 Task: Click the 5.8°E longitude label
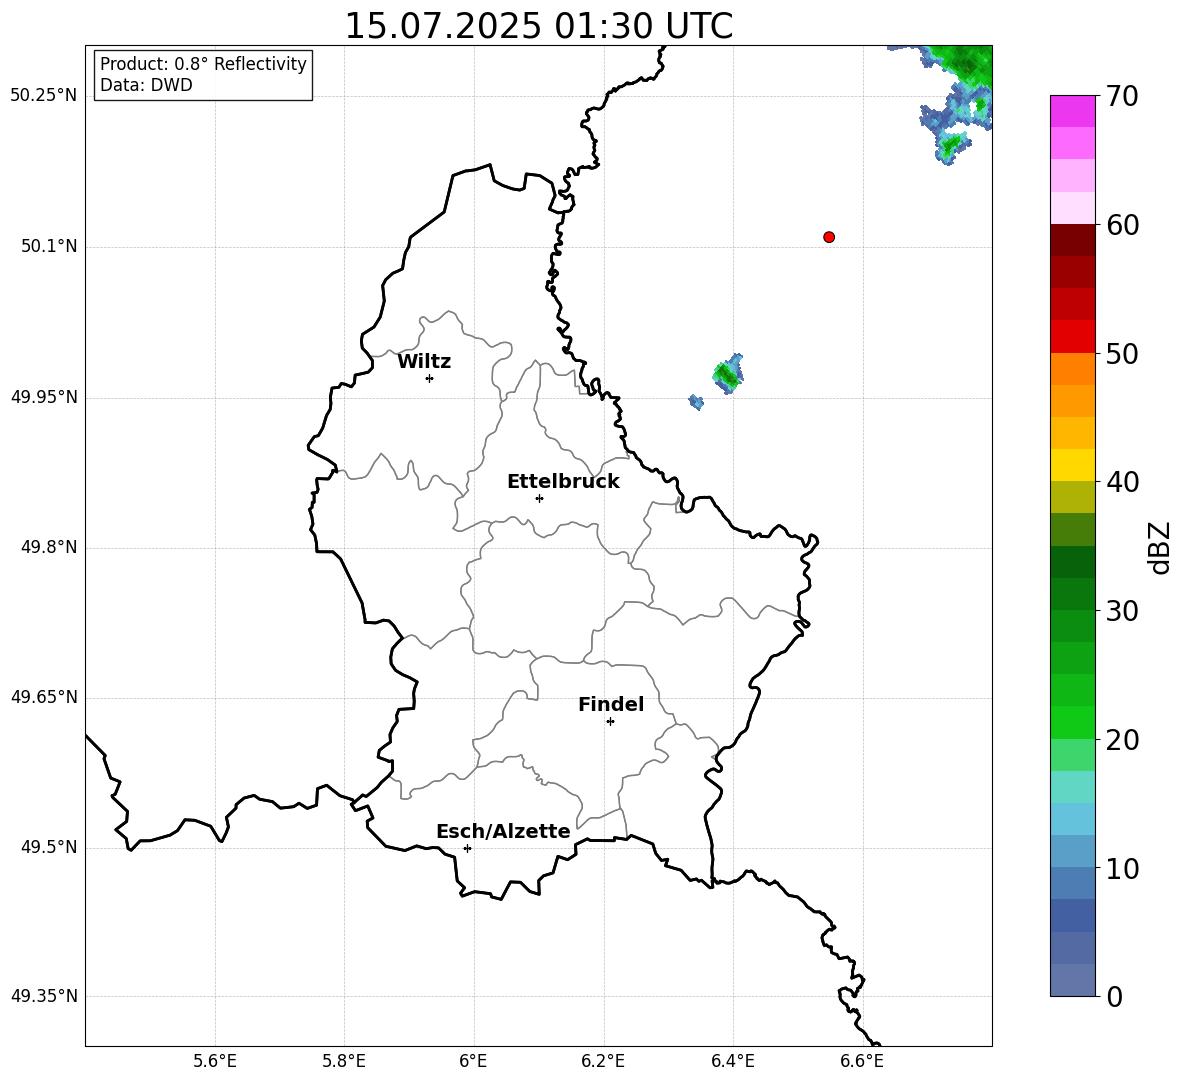click(344, 1061)
